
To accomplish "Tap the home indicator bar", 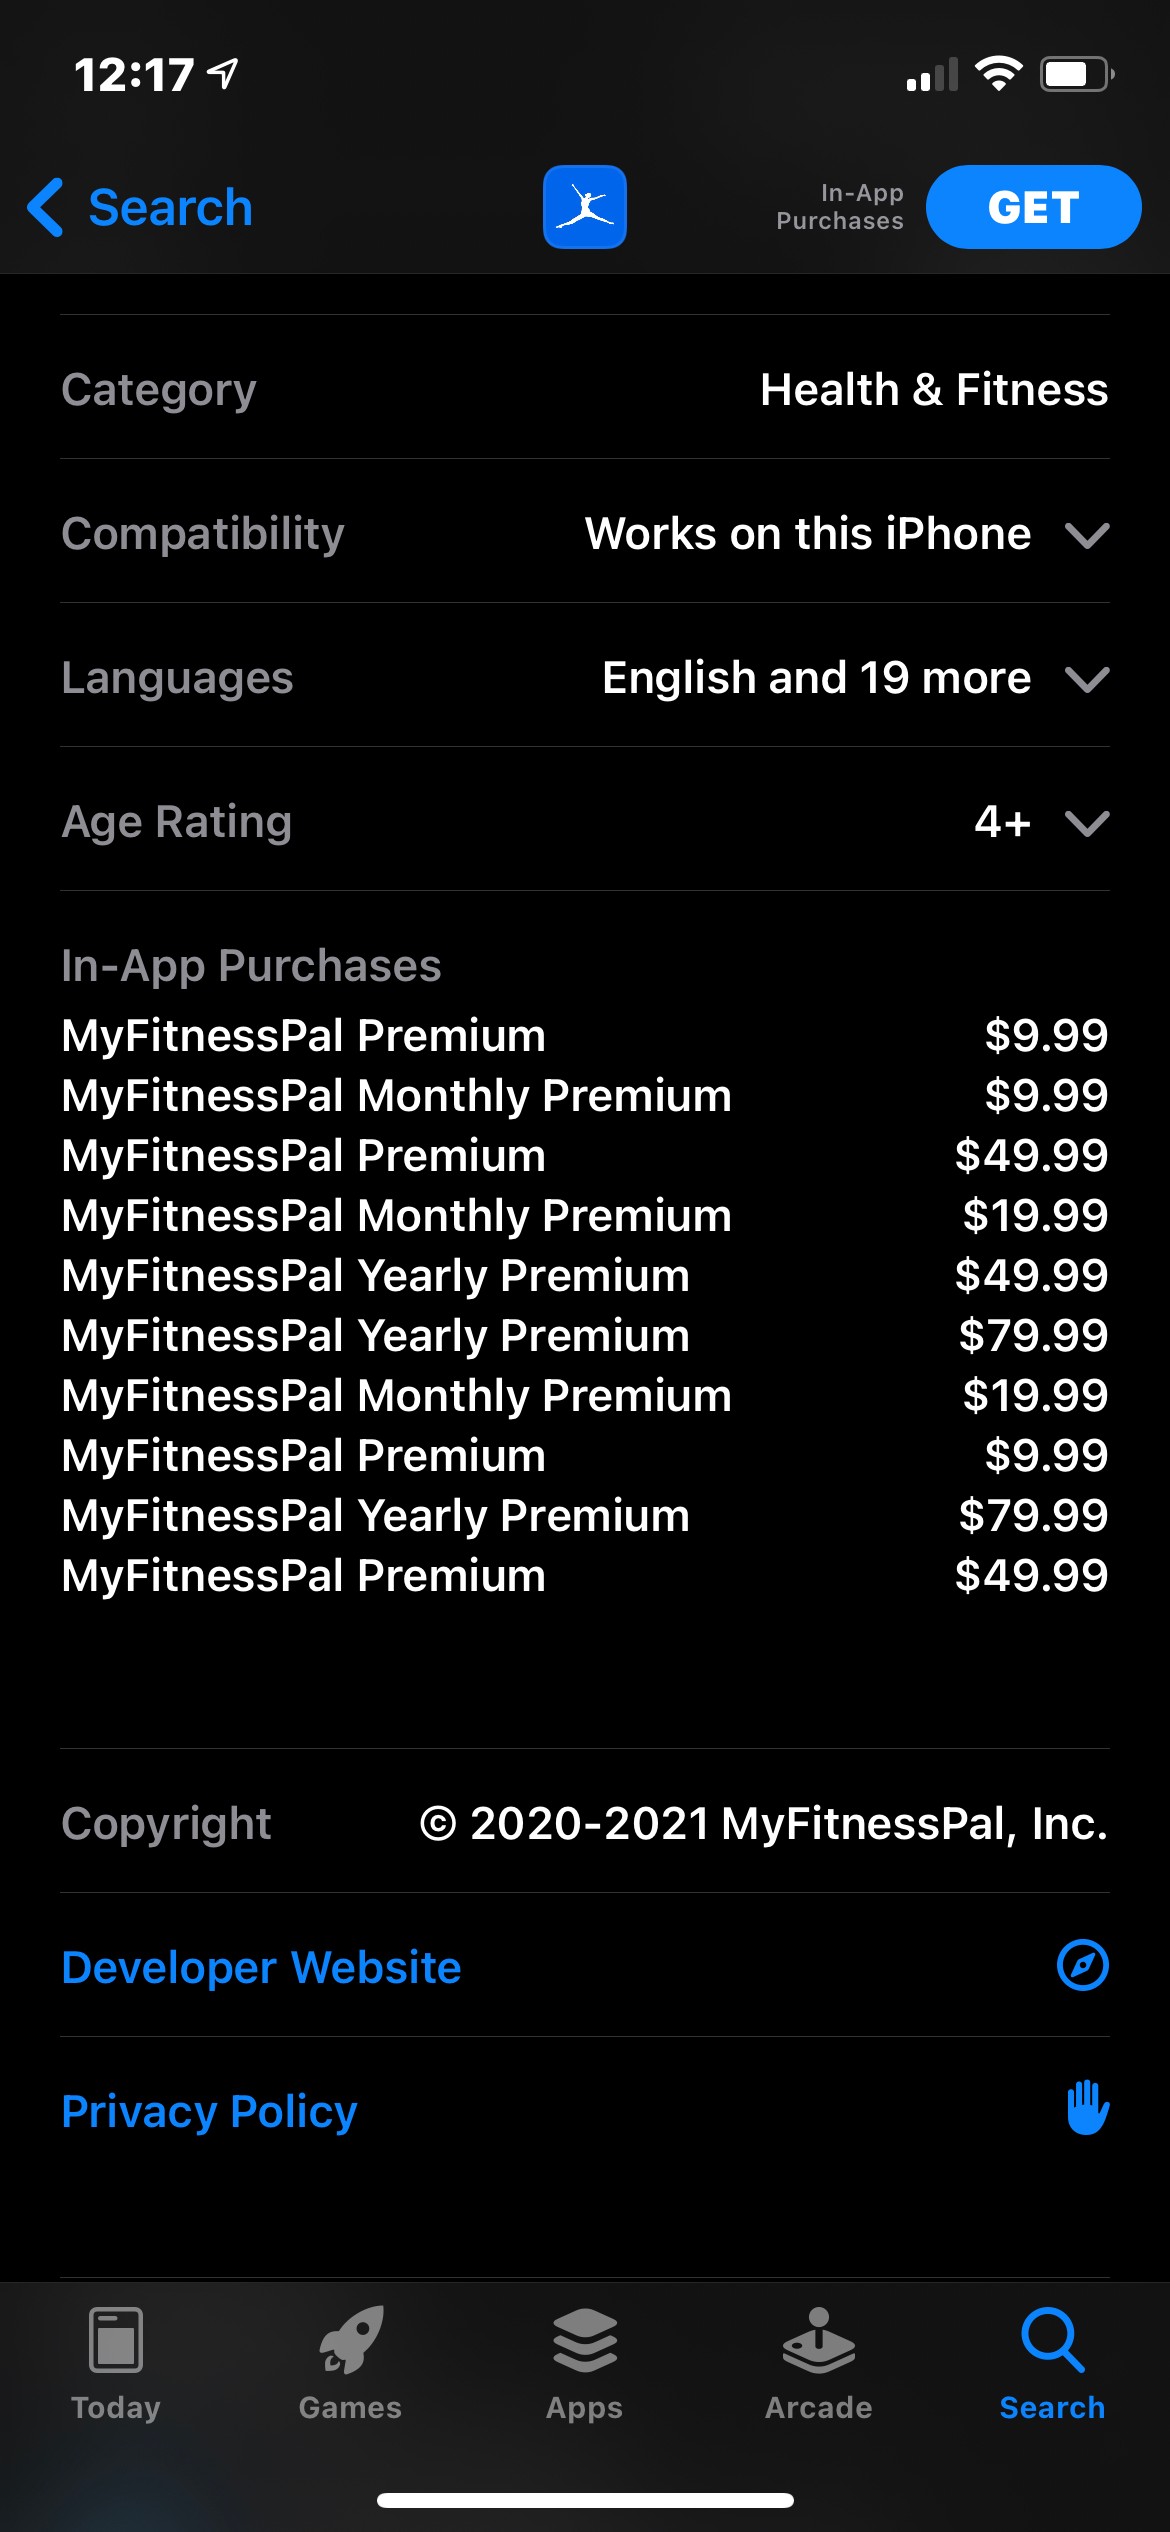I will coord(585,2500).
